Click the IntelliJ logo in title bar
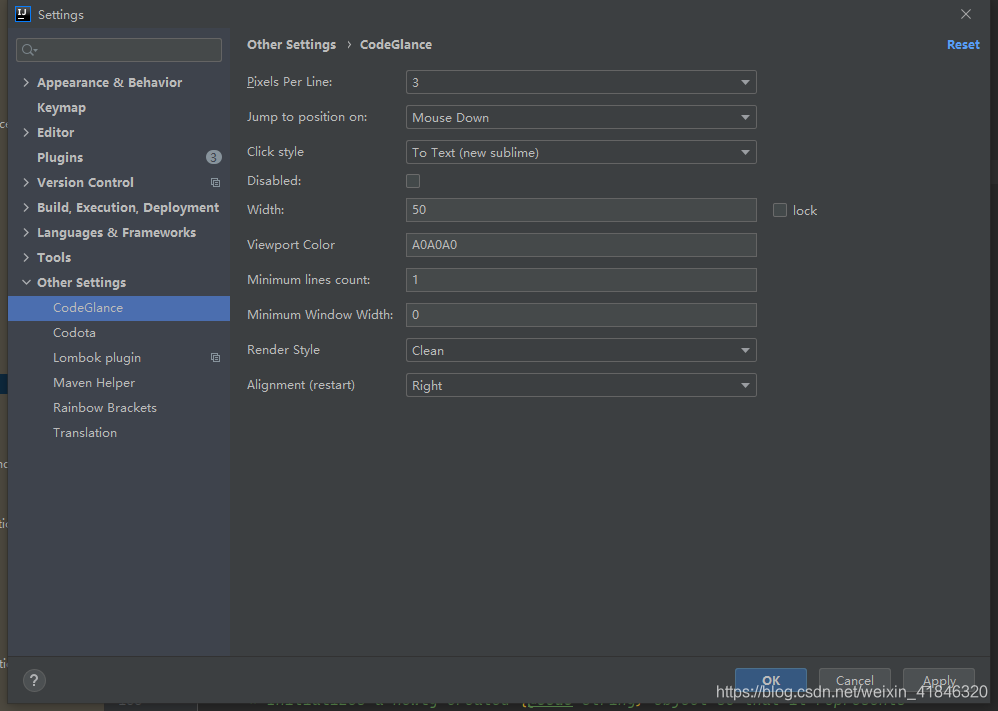The width and height of the screenshot is (998, 711). [x=23, y=14]
